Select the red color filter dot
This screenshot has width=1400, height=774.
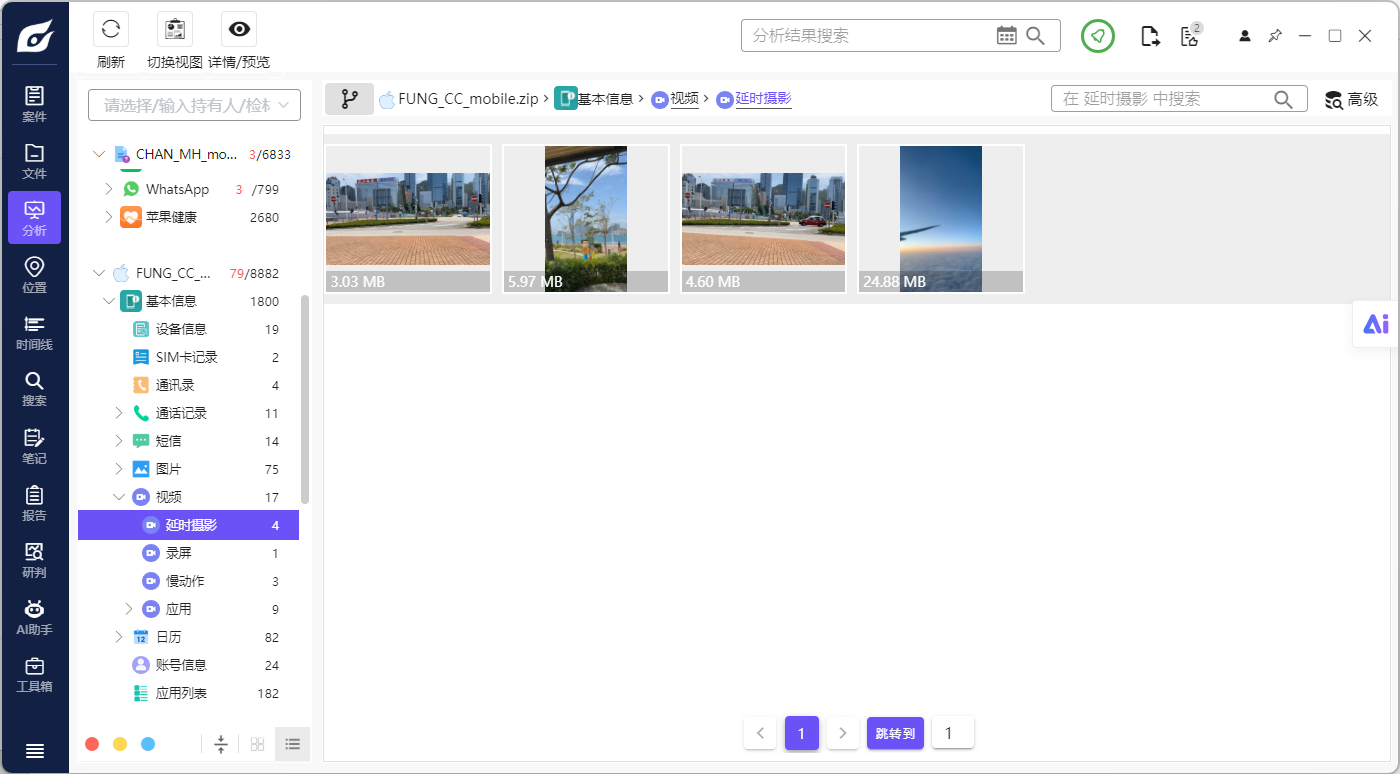[92, 744]
